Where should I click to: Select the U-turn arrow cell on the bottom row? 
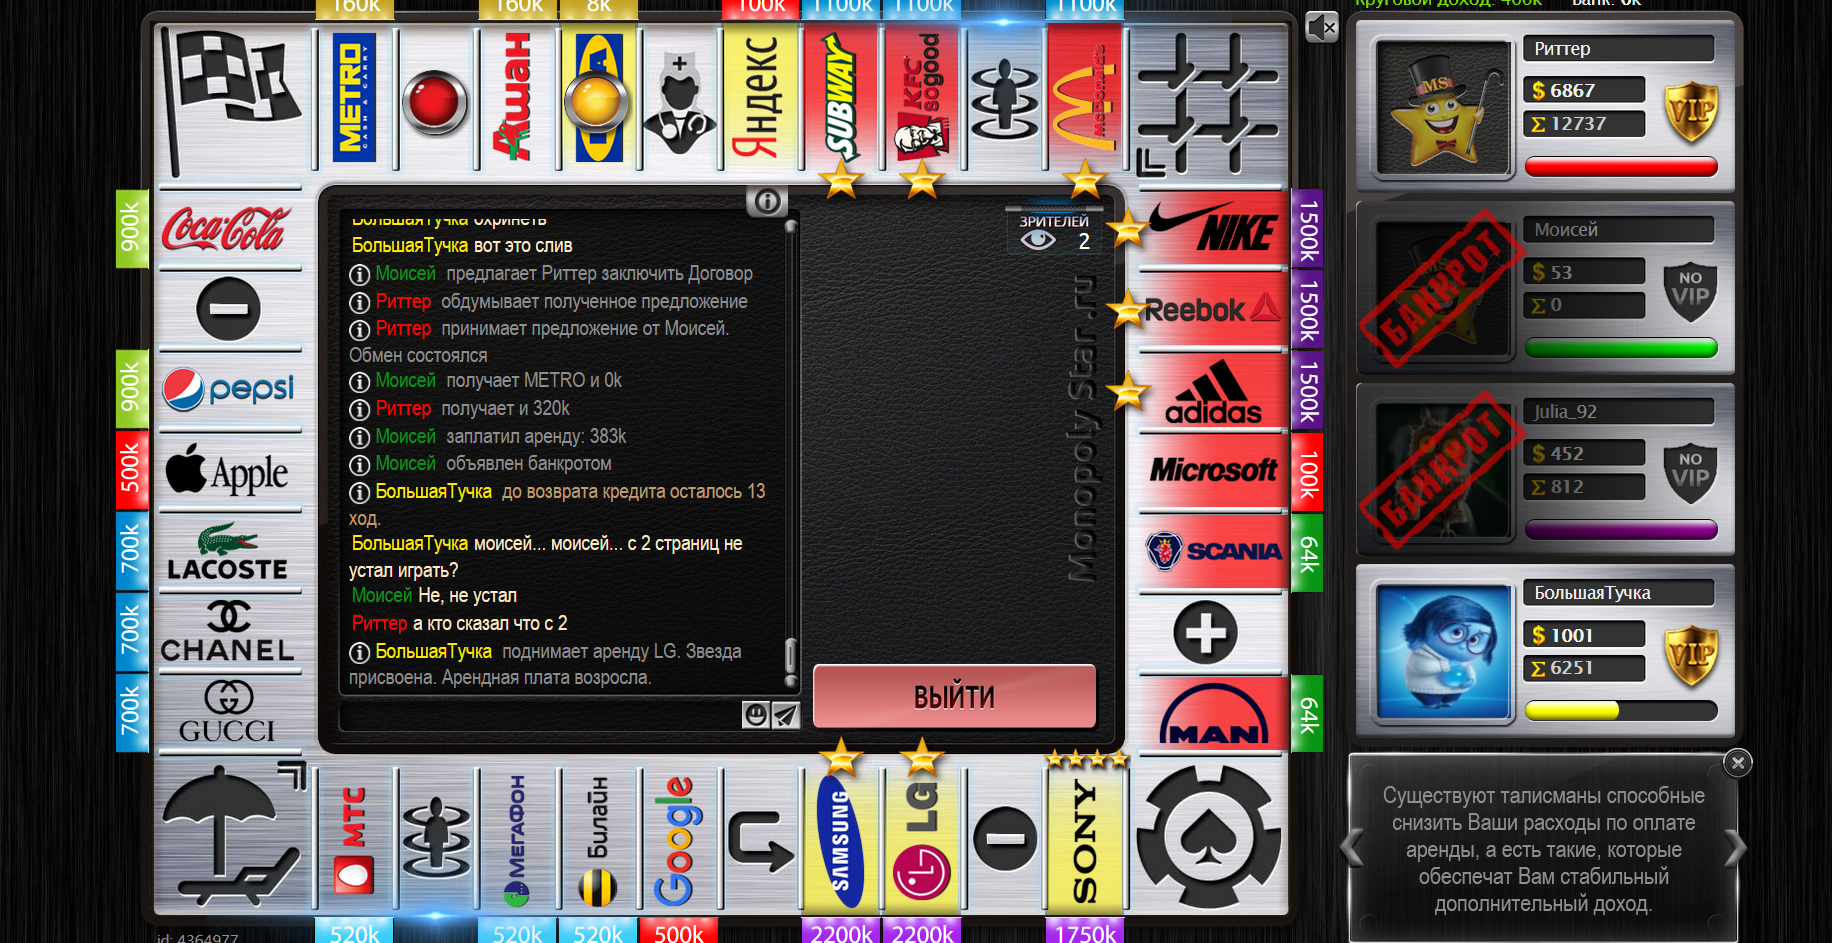point(761,840)
